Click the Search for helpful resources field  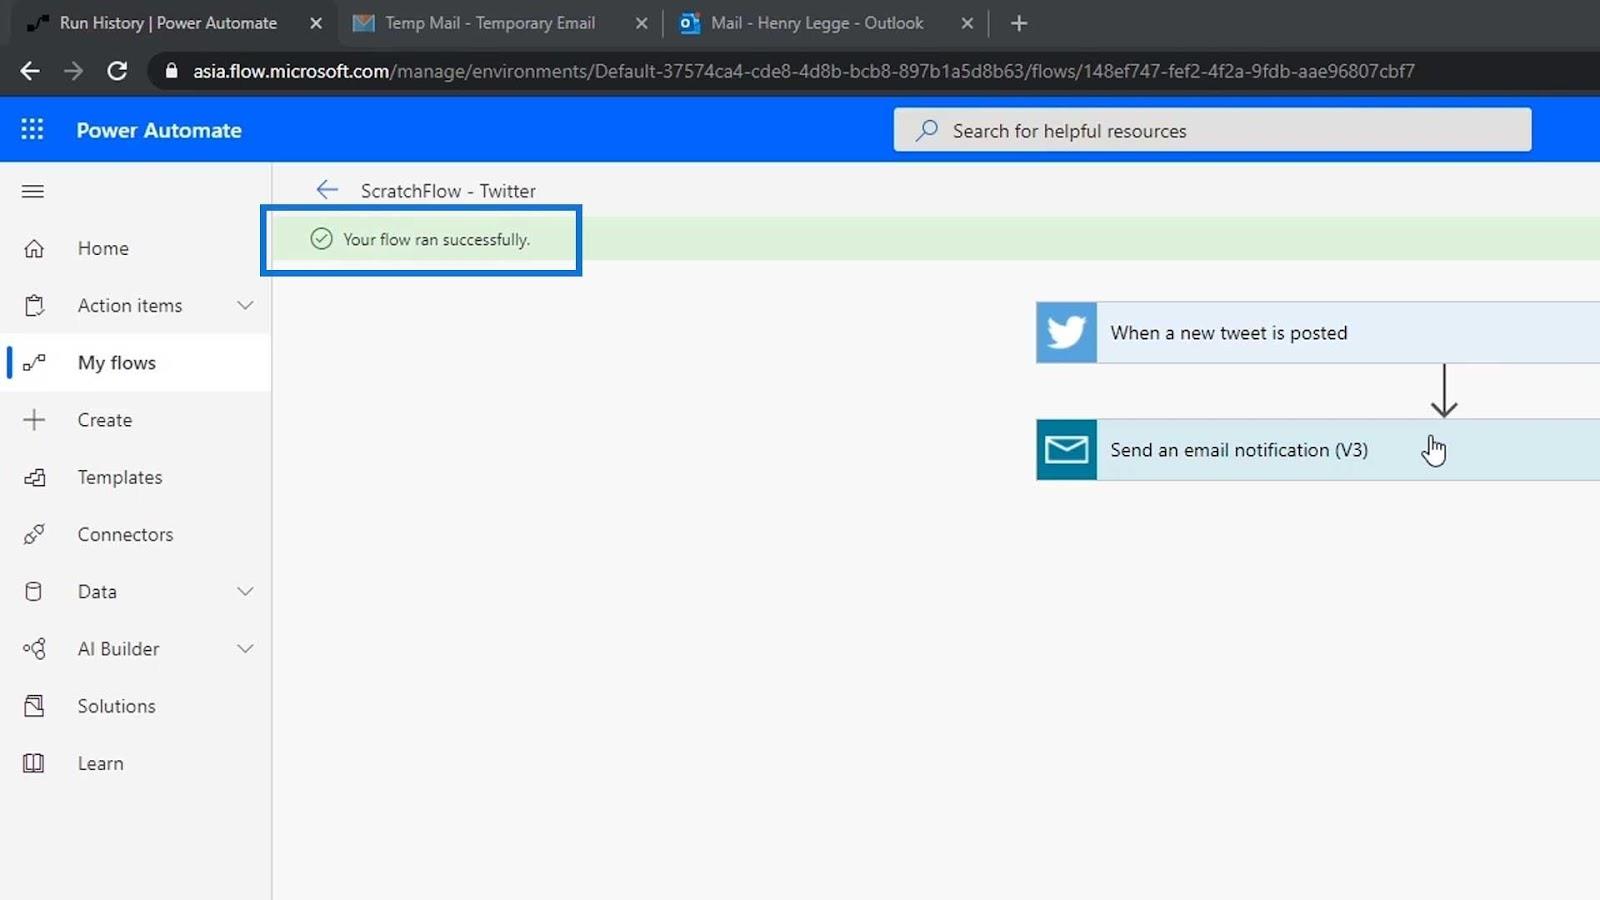[1212, 131]
